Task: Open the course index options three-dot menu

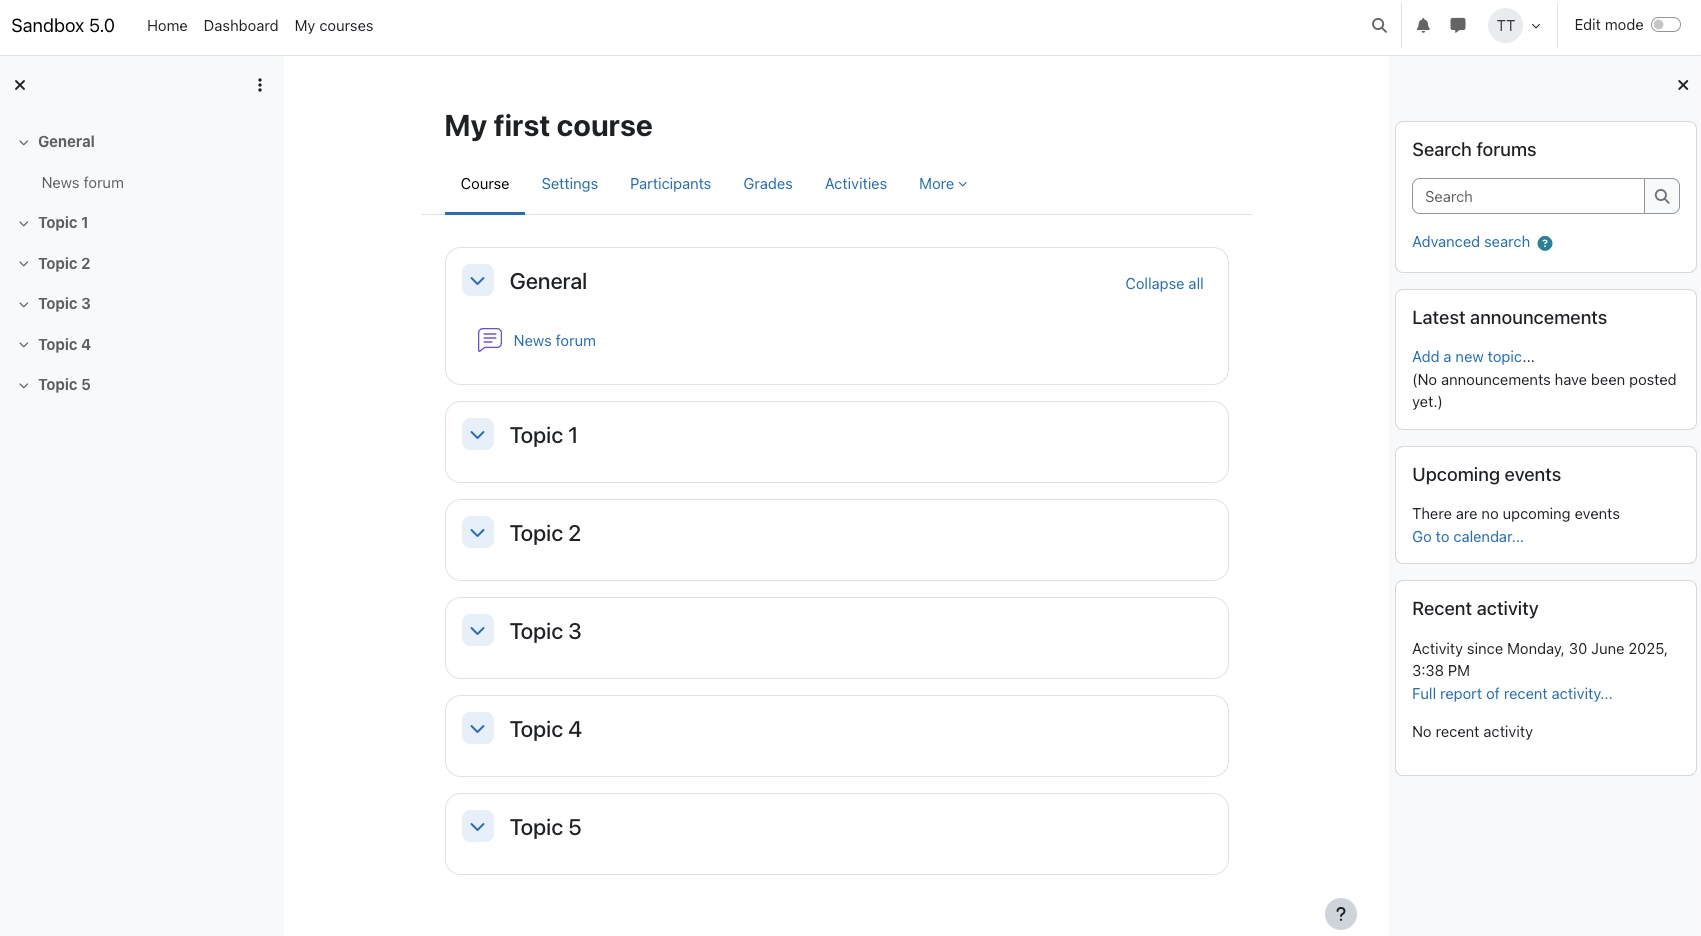Action: (x=260, y=84)
